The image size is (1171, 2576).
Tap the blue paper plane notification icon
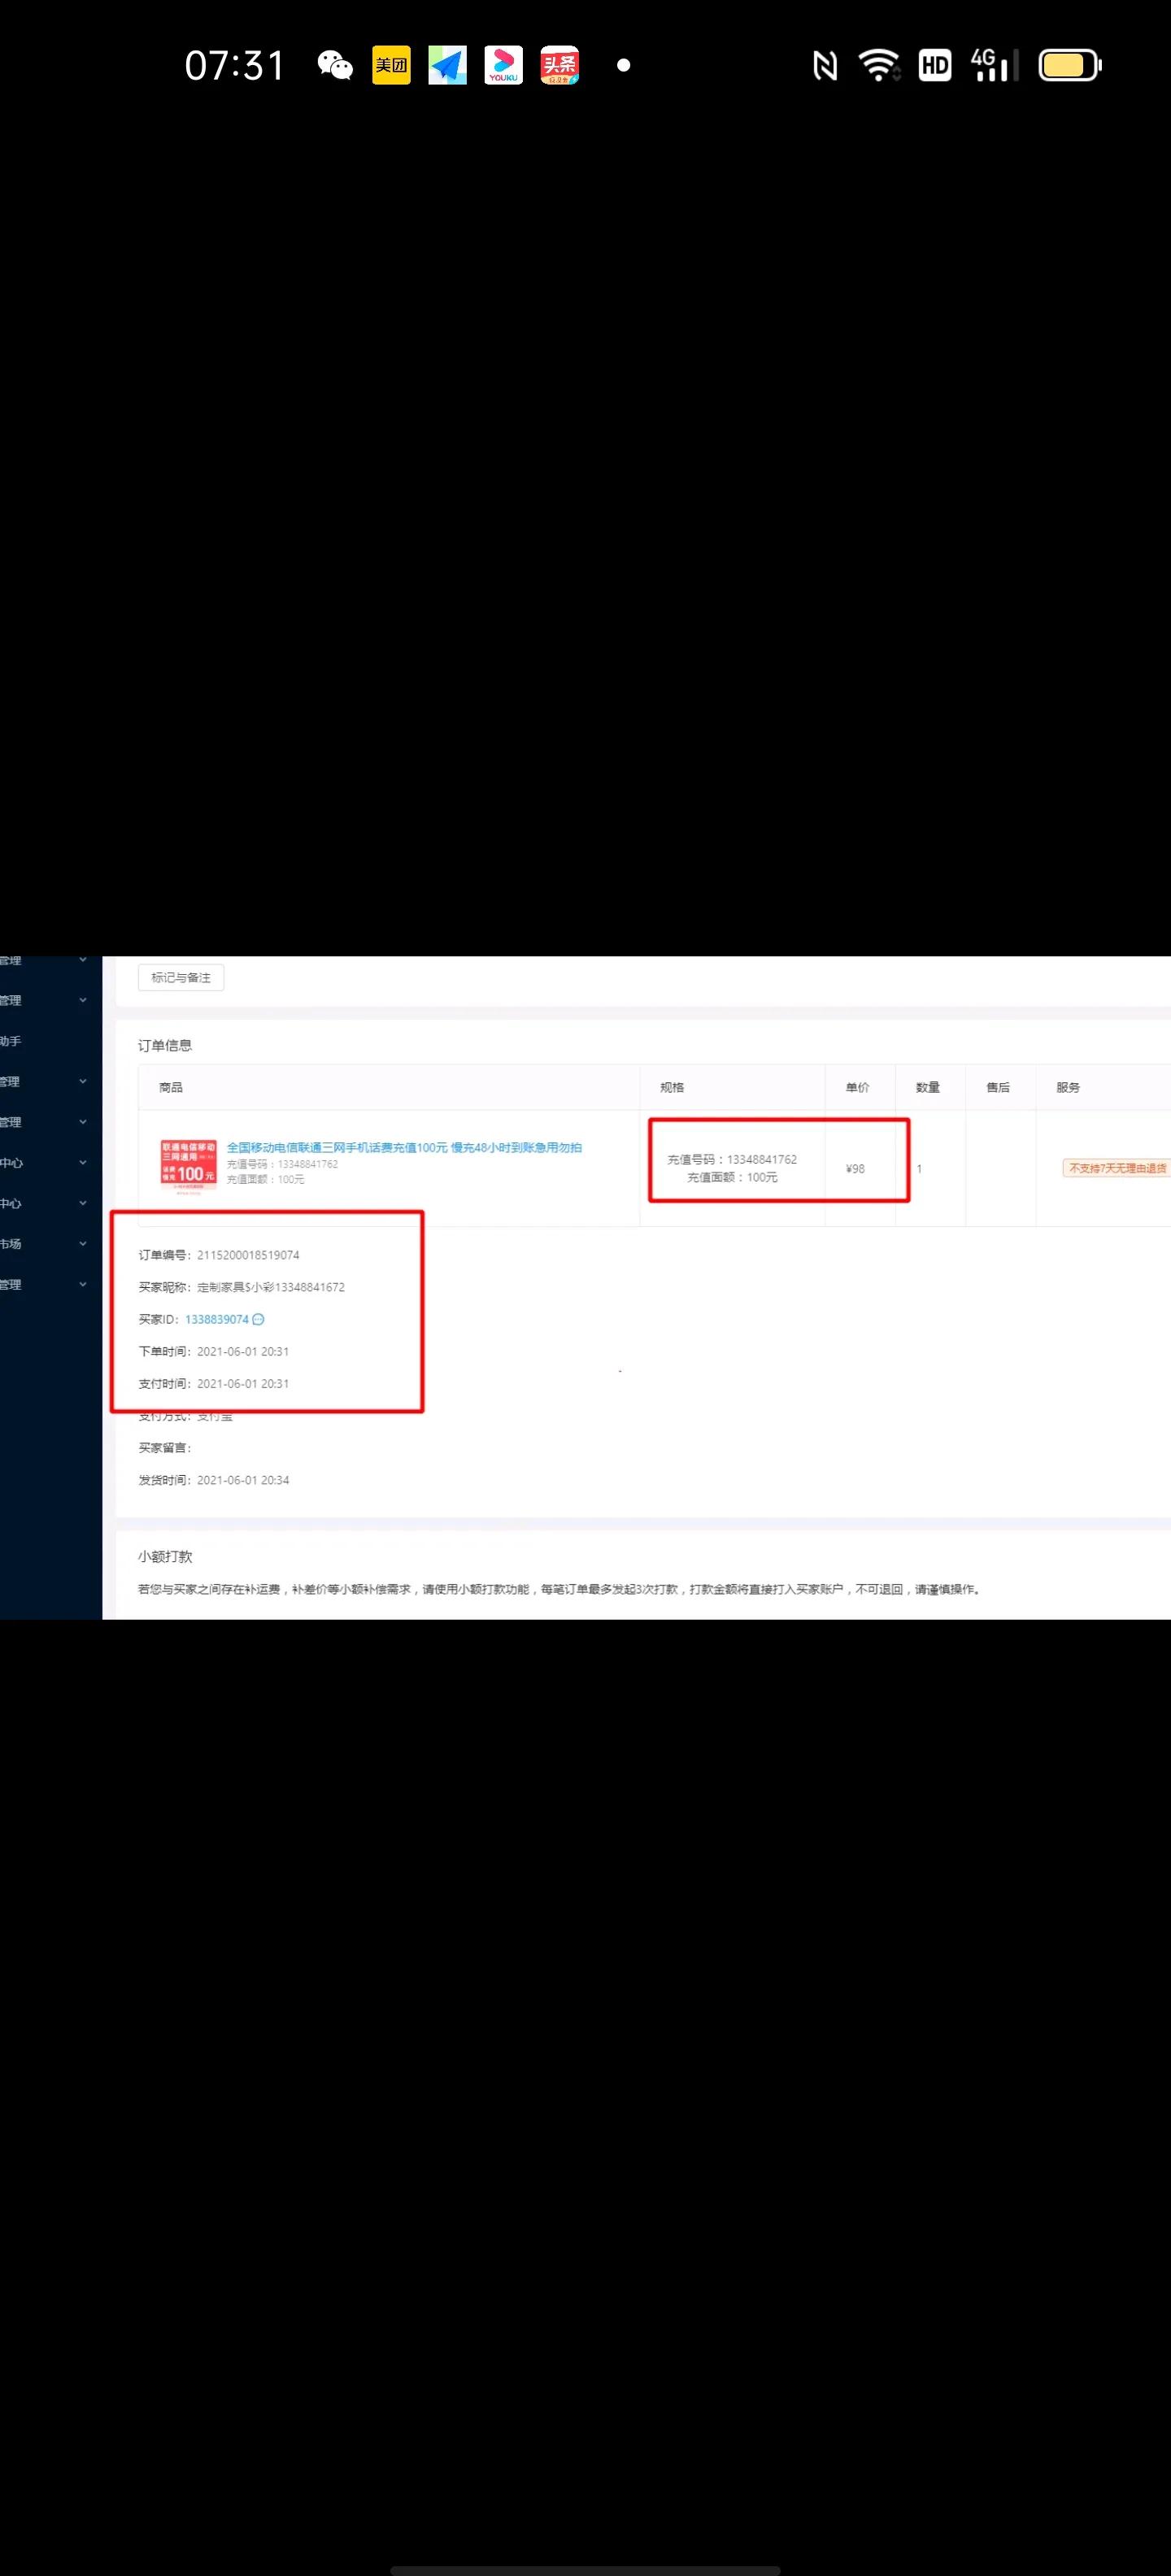coord(447,66)
